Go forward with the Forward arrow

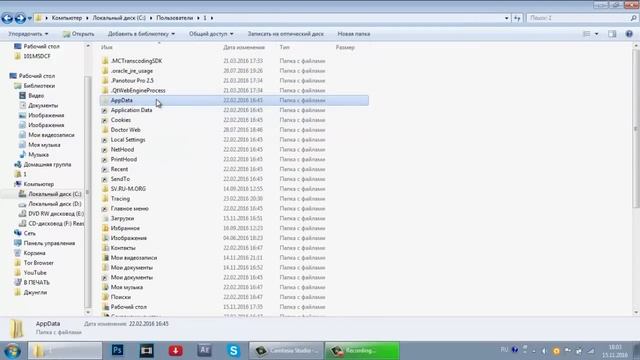(20, 18)
